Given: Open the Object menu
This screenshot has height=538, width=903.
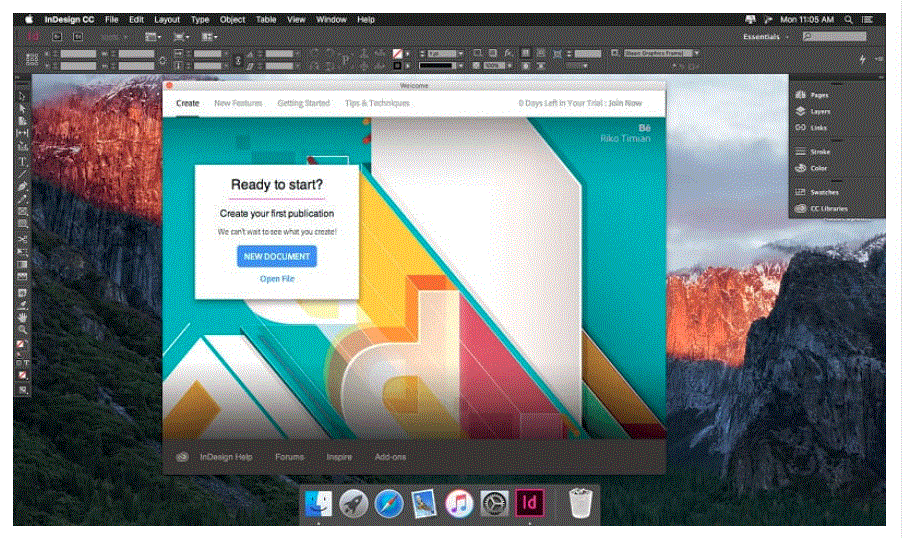Looking at the screenshot, I should click(x=232, y=20).
